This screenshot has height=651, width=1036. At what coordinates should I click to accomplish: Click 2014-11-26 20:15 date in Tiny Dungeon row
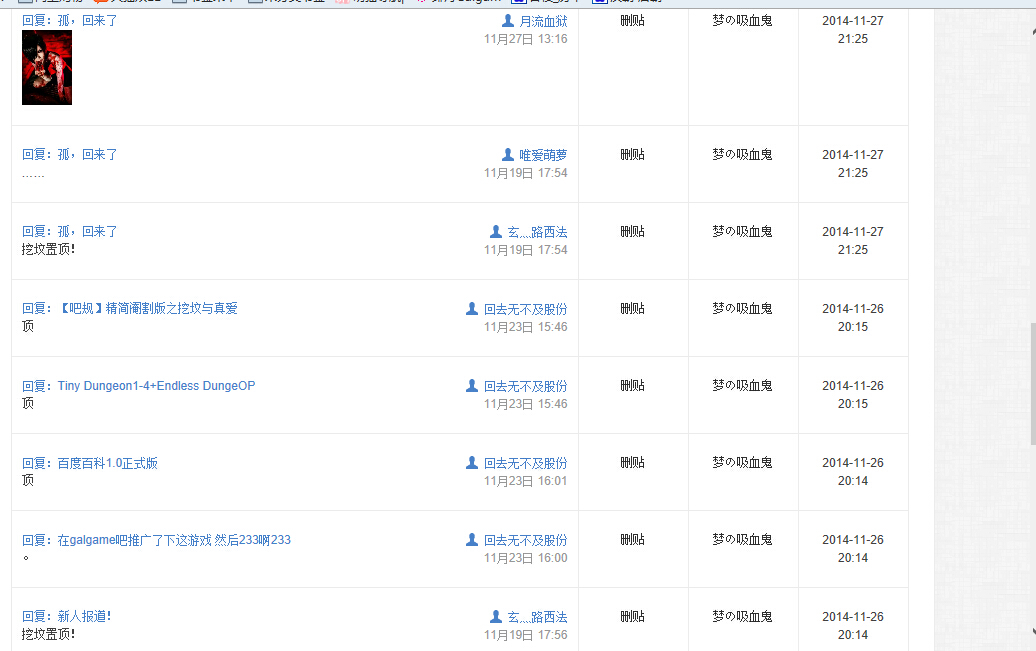[x=852, y=395]
